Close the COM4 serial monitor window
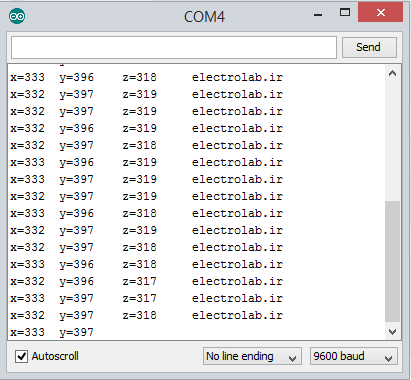The height and width of the screenshot is (380, 411). pyautogui.click(x=380, y=13)
